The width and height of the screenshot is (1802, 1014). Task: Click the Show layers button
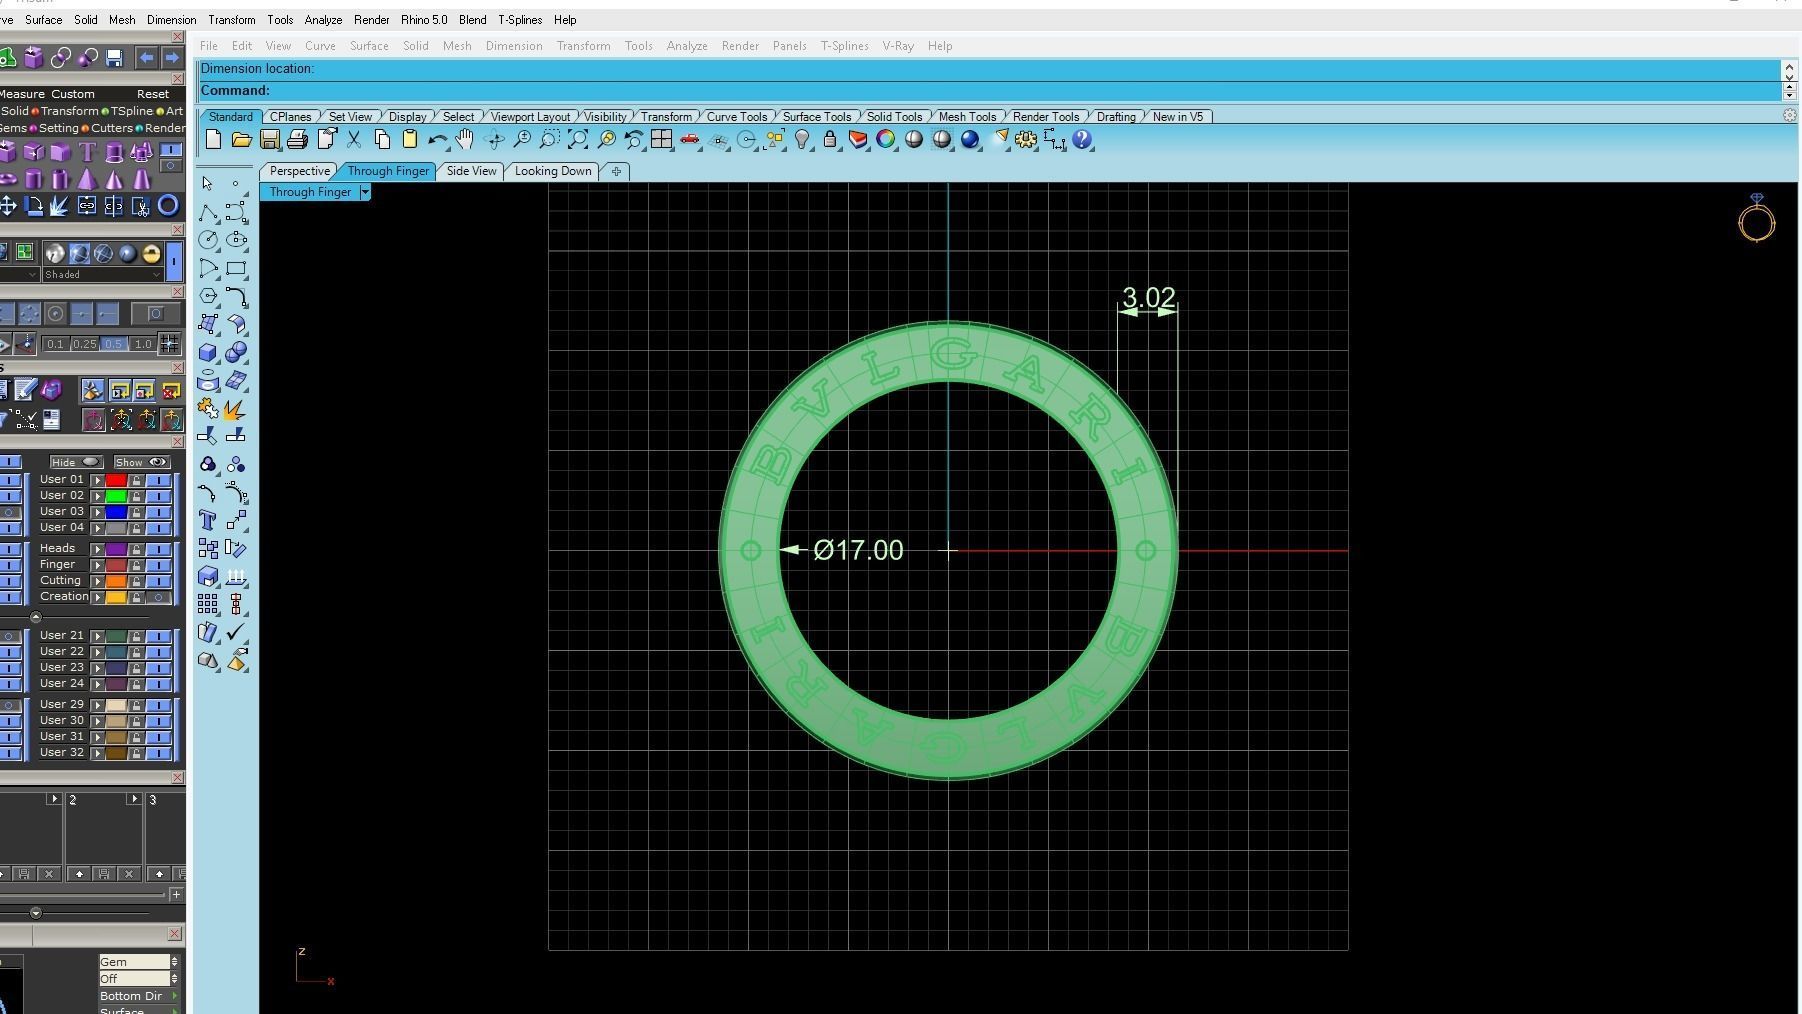point(141,462)
